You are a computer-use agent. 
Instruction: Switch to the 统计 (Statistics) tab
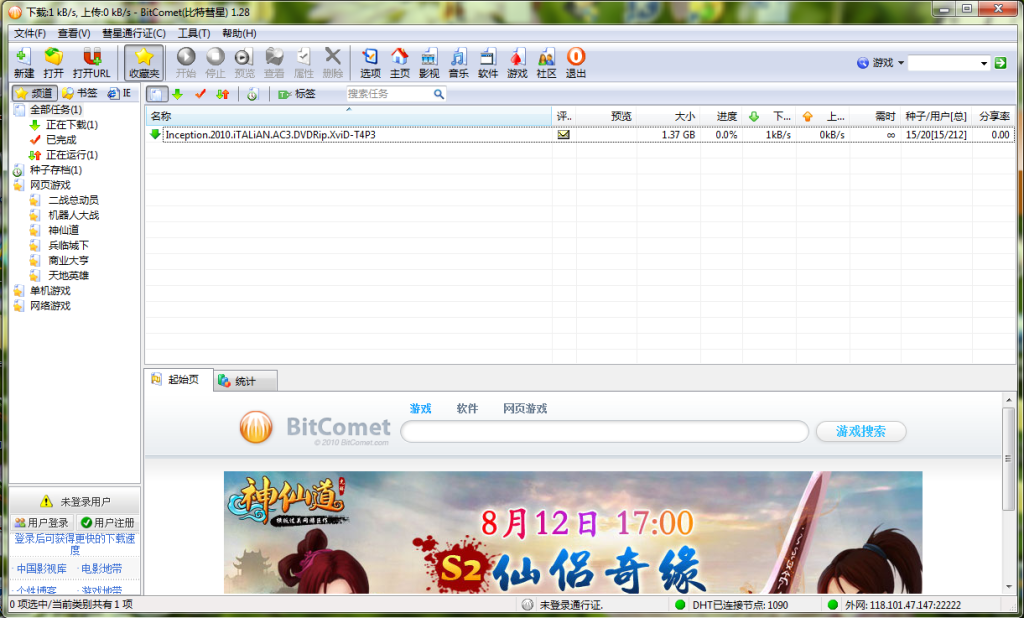244,381
